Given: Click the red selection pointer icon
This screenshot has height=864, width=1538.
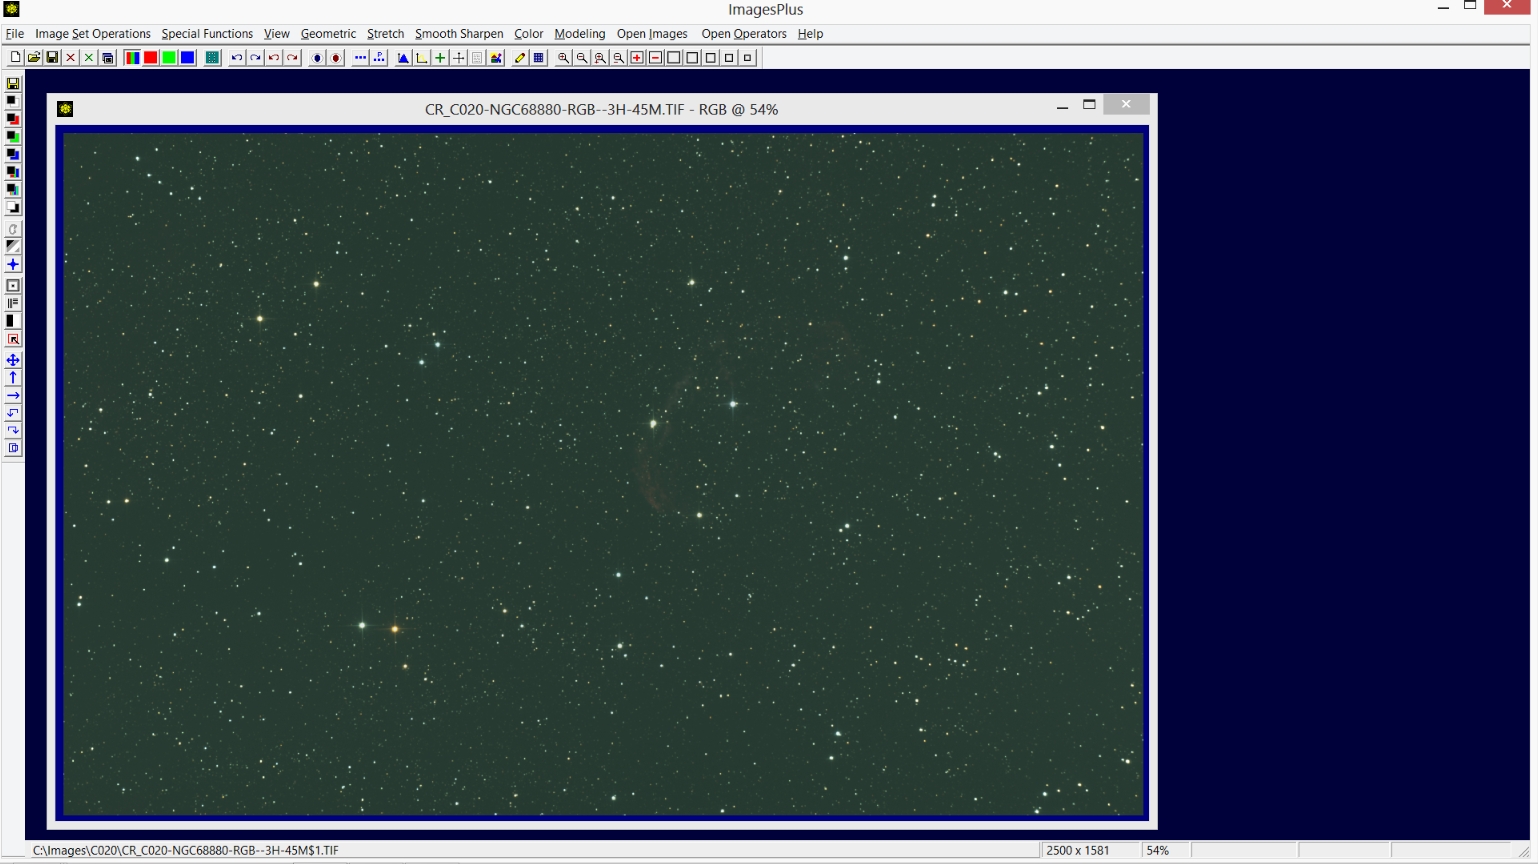Looking at the screenshot, I should tap(13, 340).
